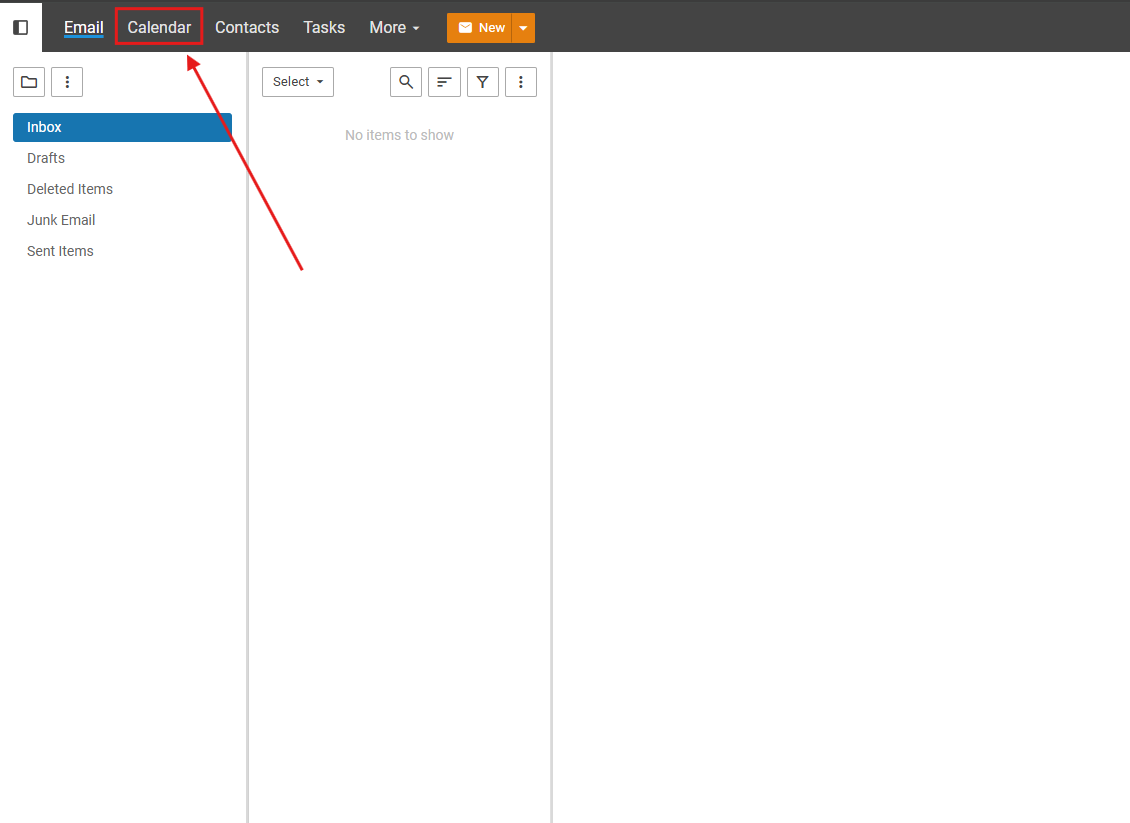
Task: Compose a message with the New button
Action: click(x=480, y=28)
